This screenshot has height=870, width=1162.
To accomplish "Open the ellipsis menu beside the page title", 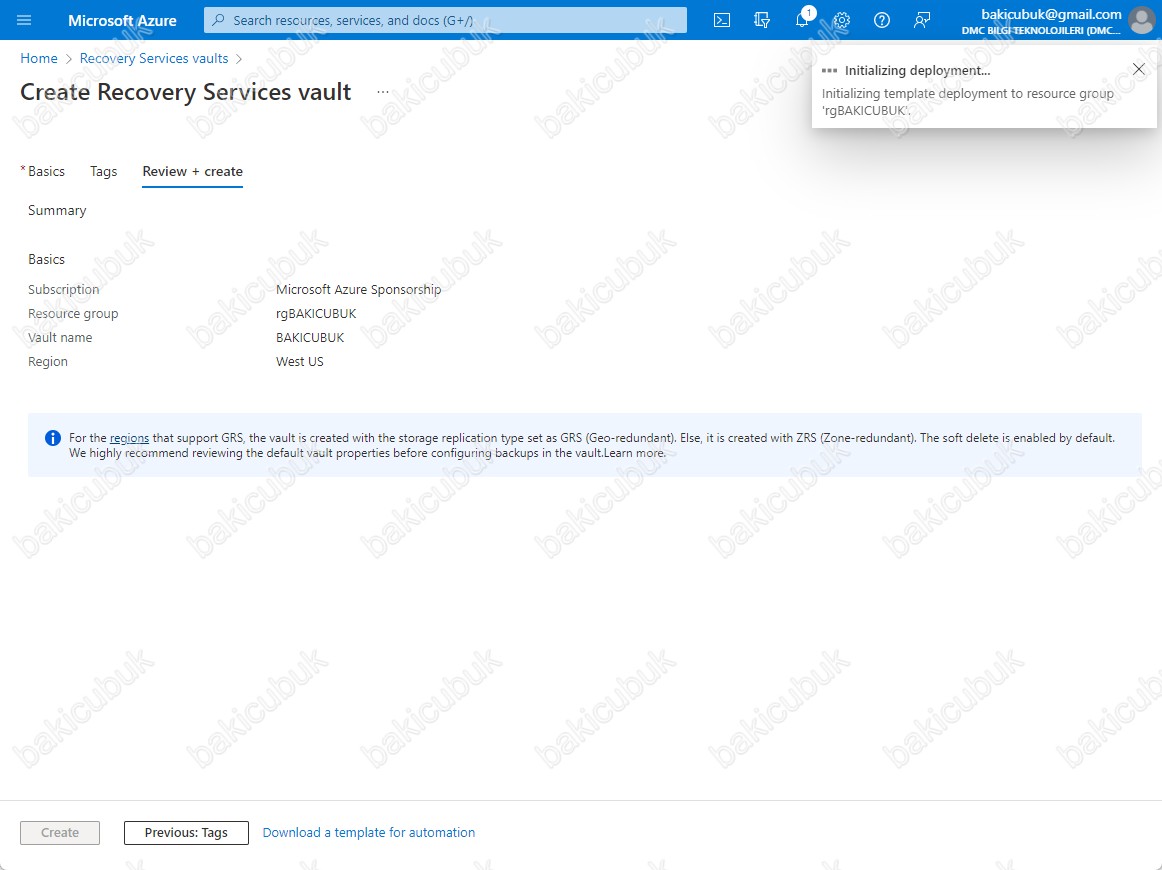I will [x=382, y=92].
